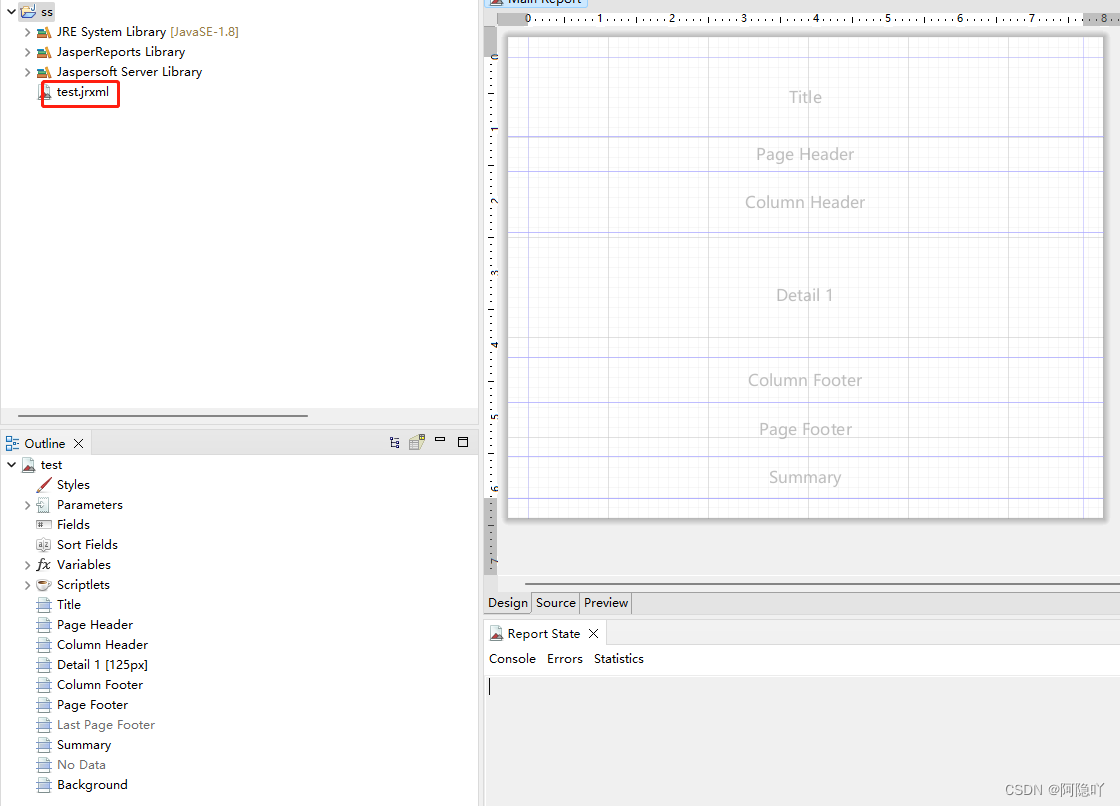Click the Page Footer band icon
1120x806 pixels.
point(44,705)
